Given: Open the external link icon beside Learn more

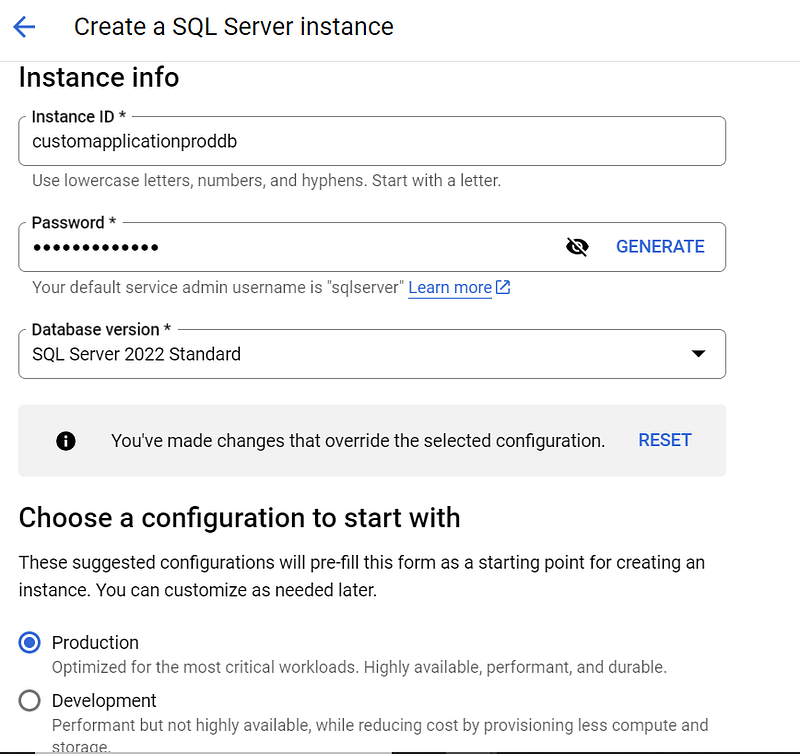Looking at the screenshot, I should pyautogui.click(x=503, y=287).
